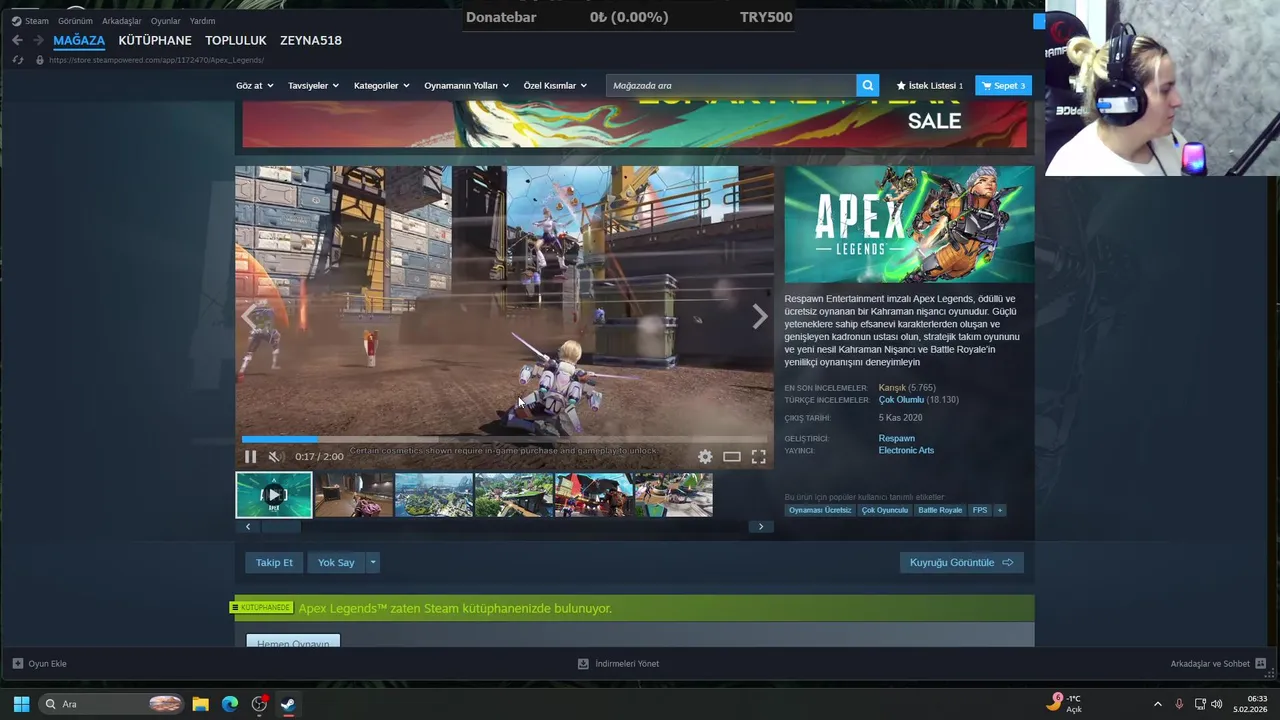1280x720 pixels.
Task: Toggle theater mode on the trailer
Action: pos(732,456)
